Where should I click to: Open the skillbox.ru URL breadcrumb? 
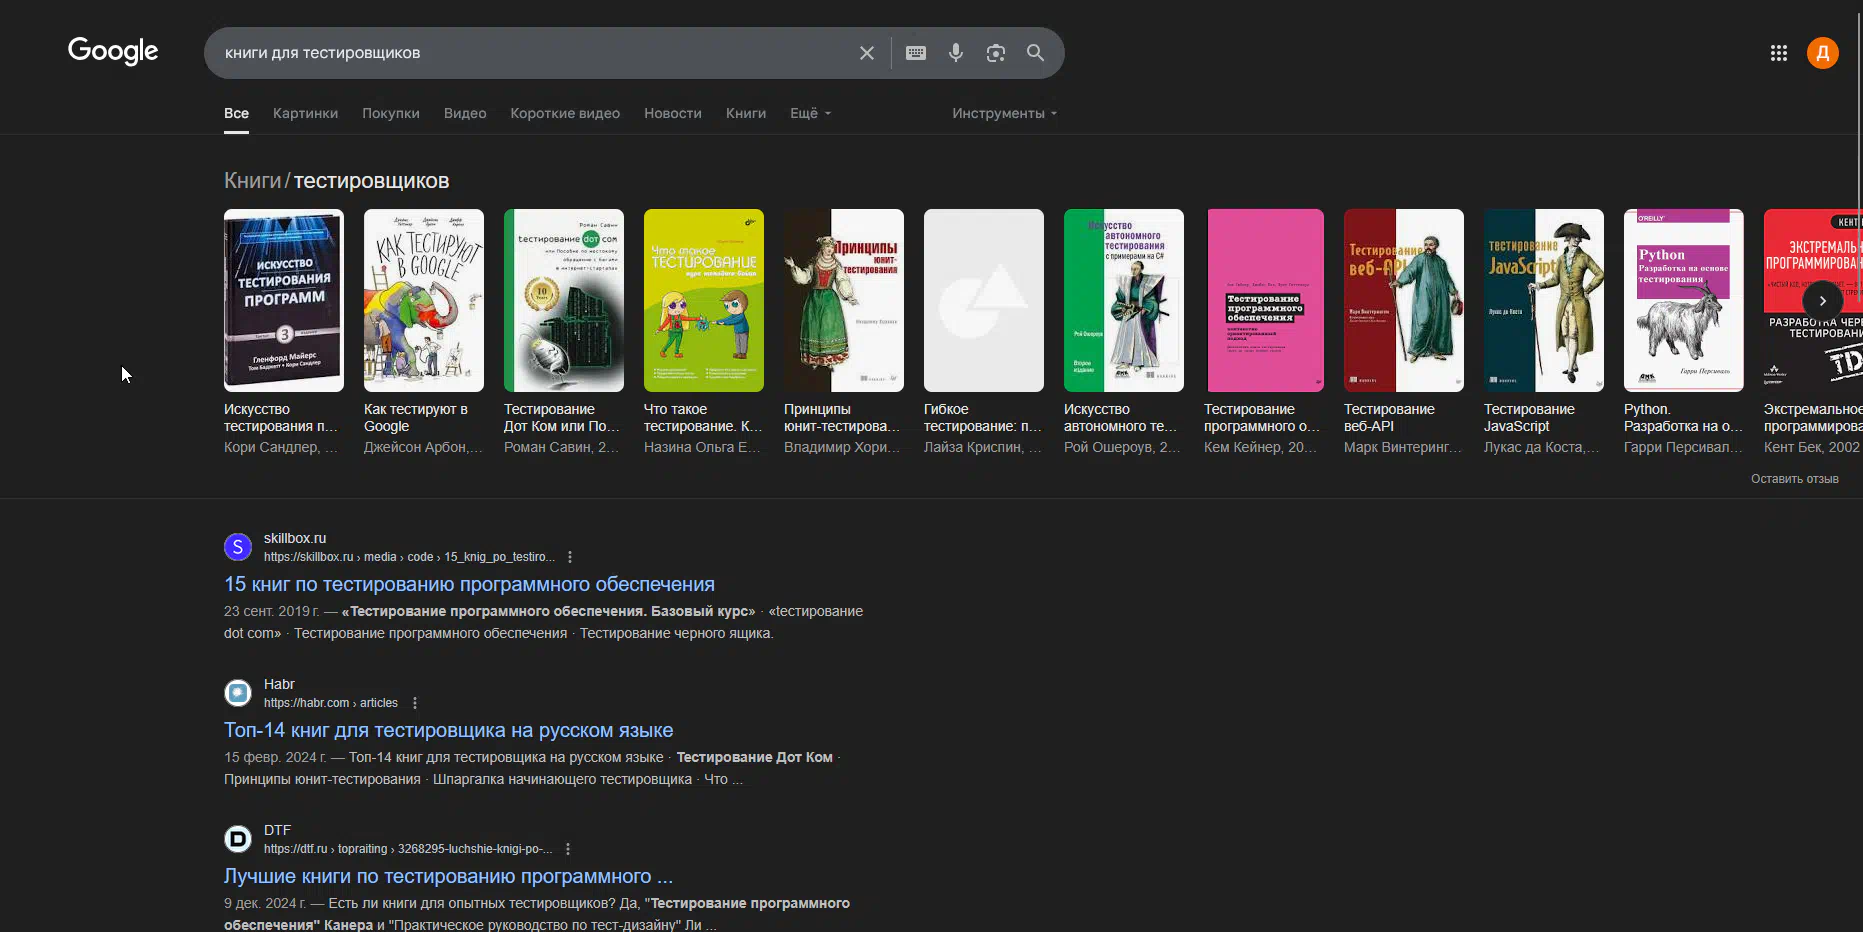tap(409, 557)
